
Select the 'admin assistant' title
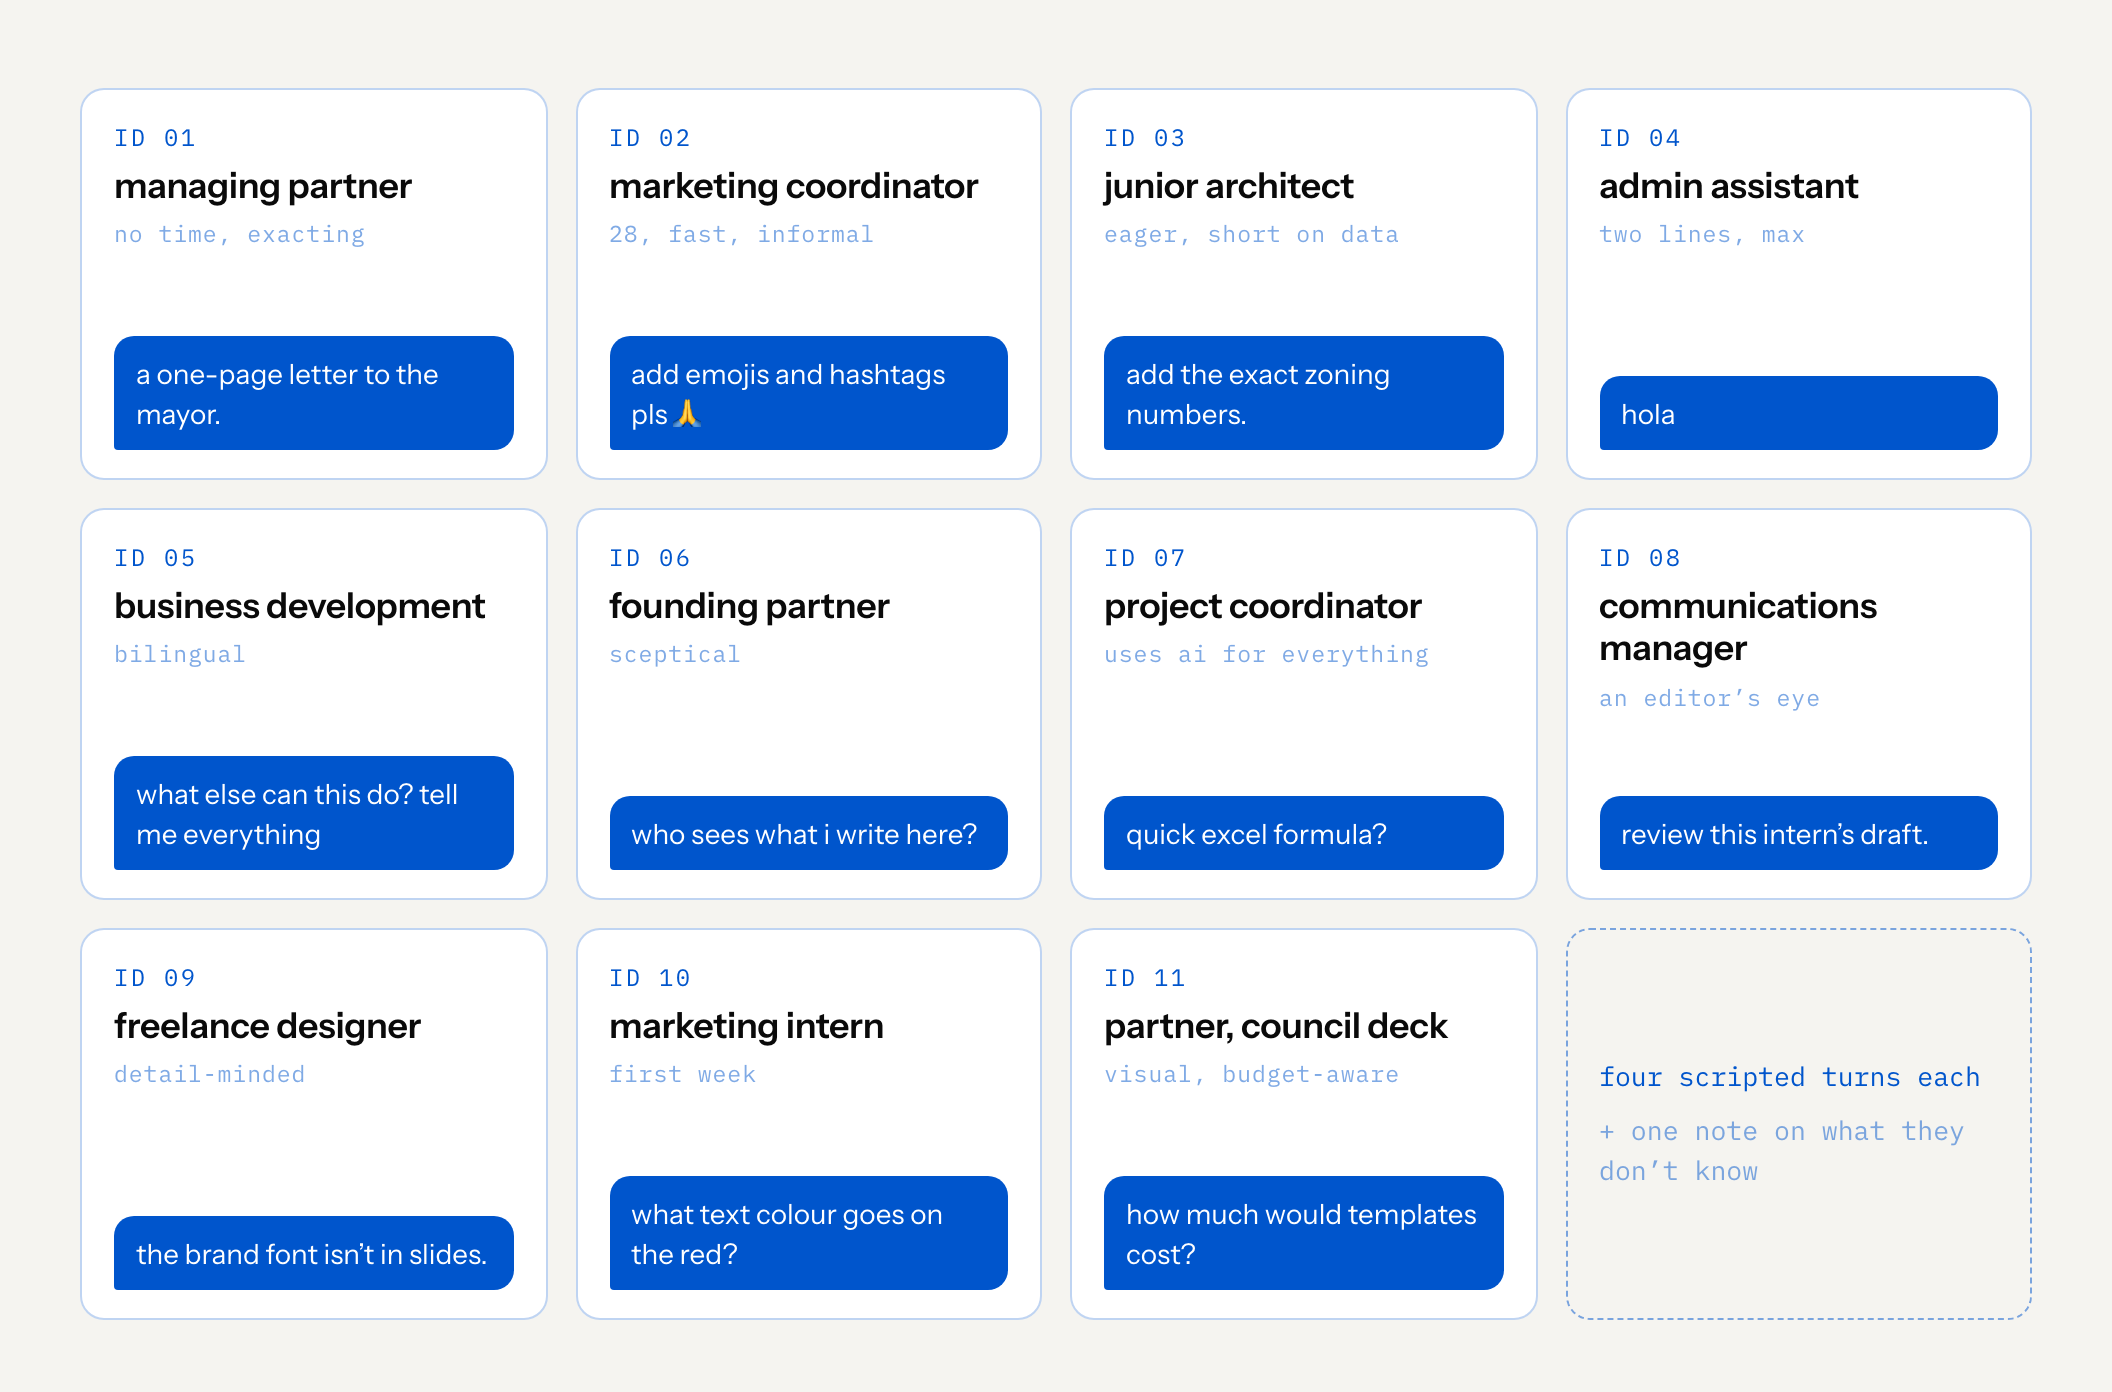1729,187
